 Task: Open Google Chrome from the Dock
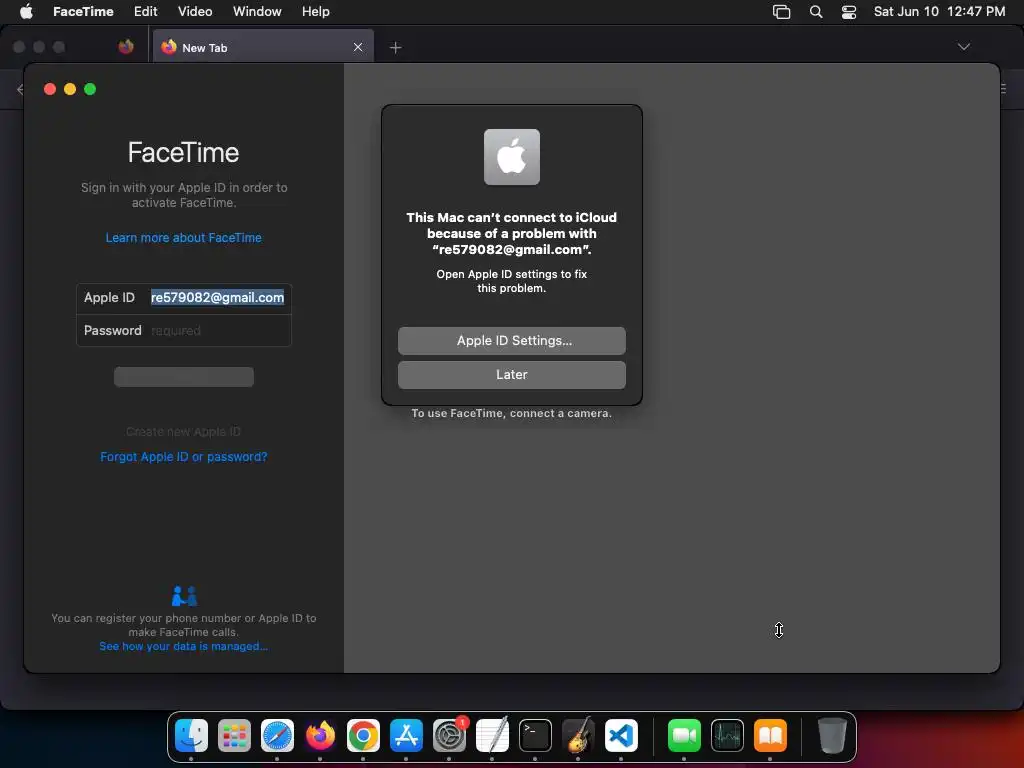click(363, 736)
